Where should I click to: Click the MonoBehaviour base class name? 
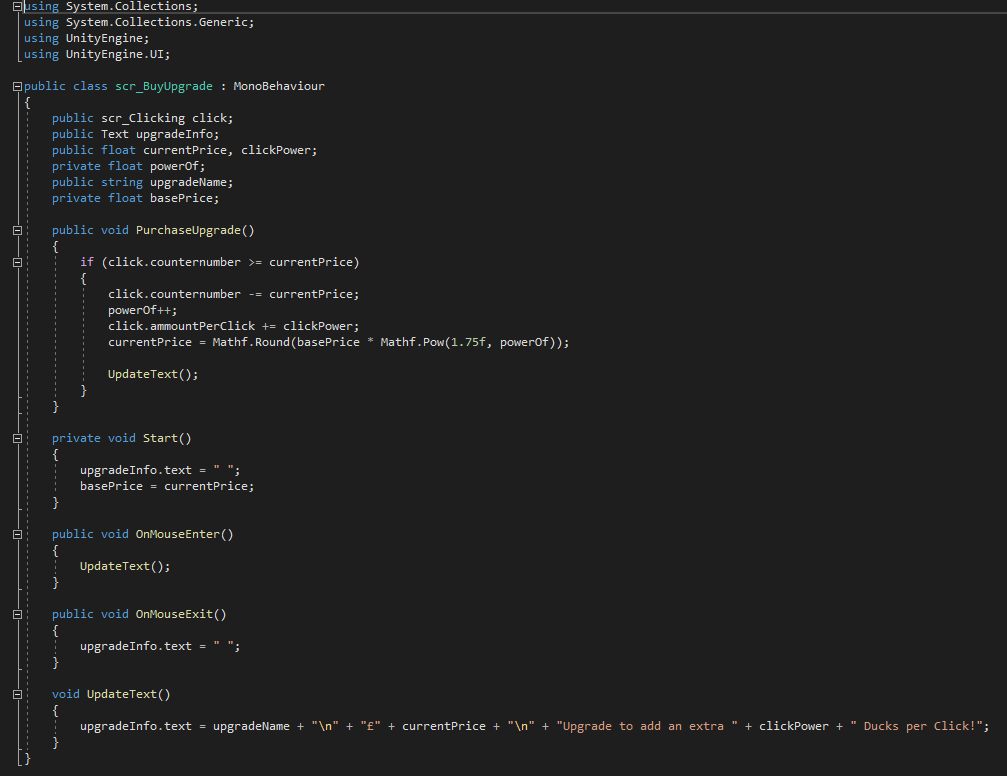pos(279,86)
